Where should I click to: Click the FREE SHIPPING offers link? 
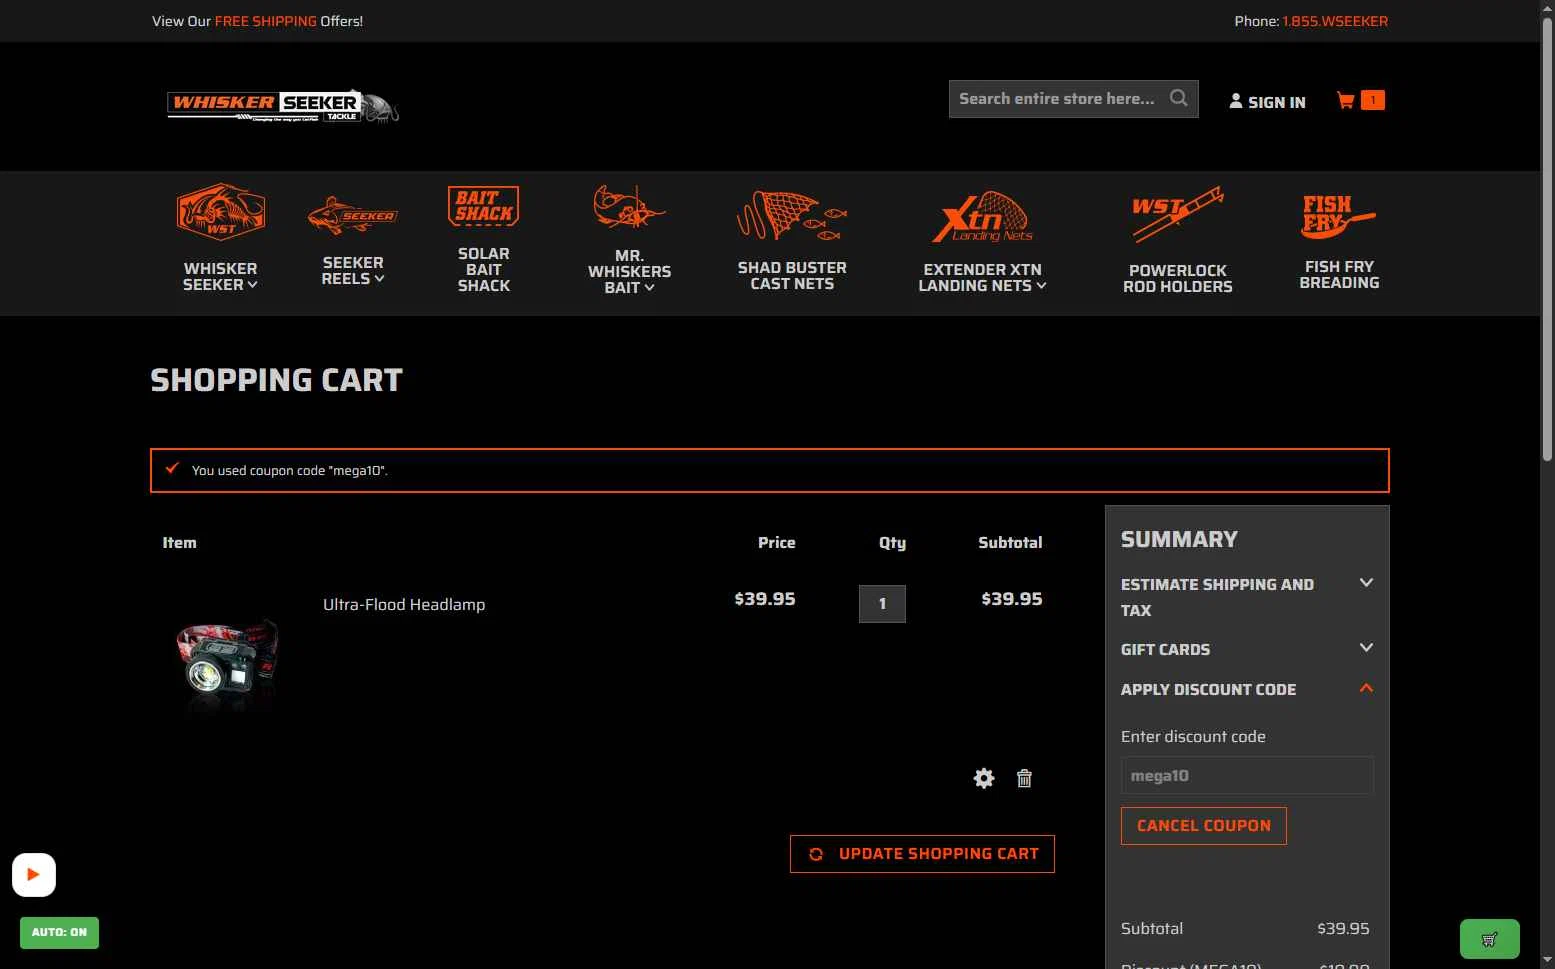pyautogui.click(x=265, y=21)
